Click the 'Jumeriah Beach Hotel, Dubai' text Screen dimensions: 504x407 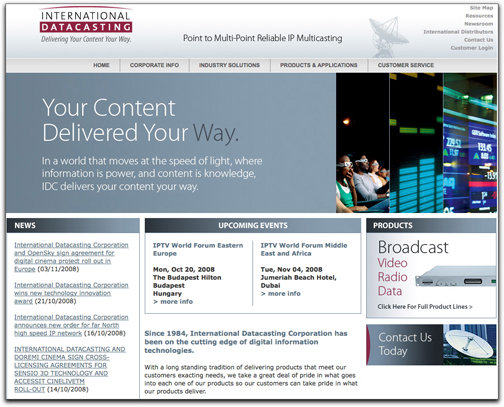[298, 282]
